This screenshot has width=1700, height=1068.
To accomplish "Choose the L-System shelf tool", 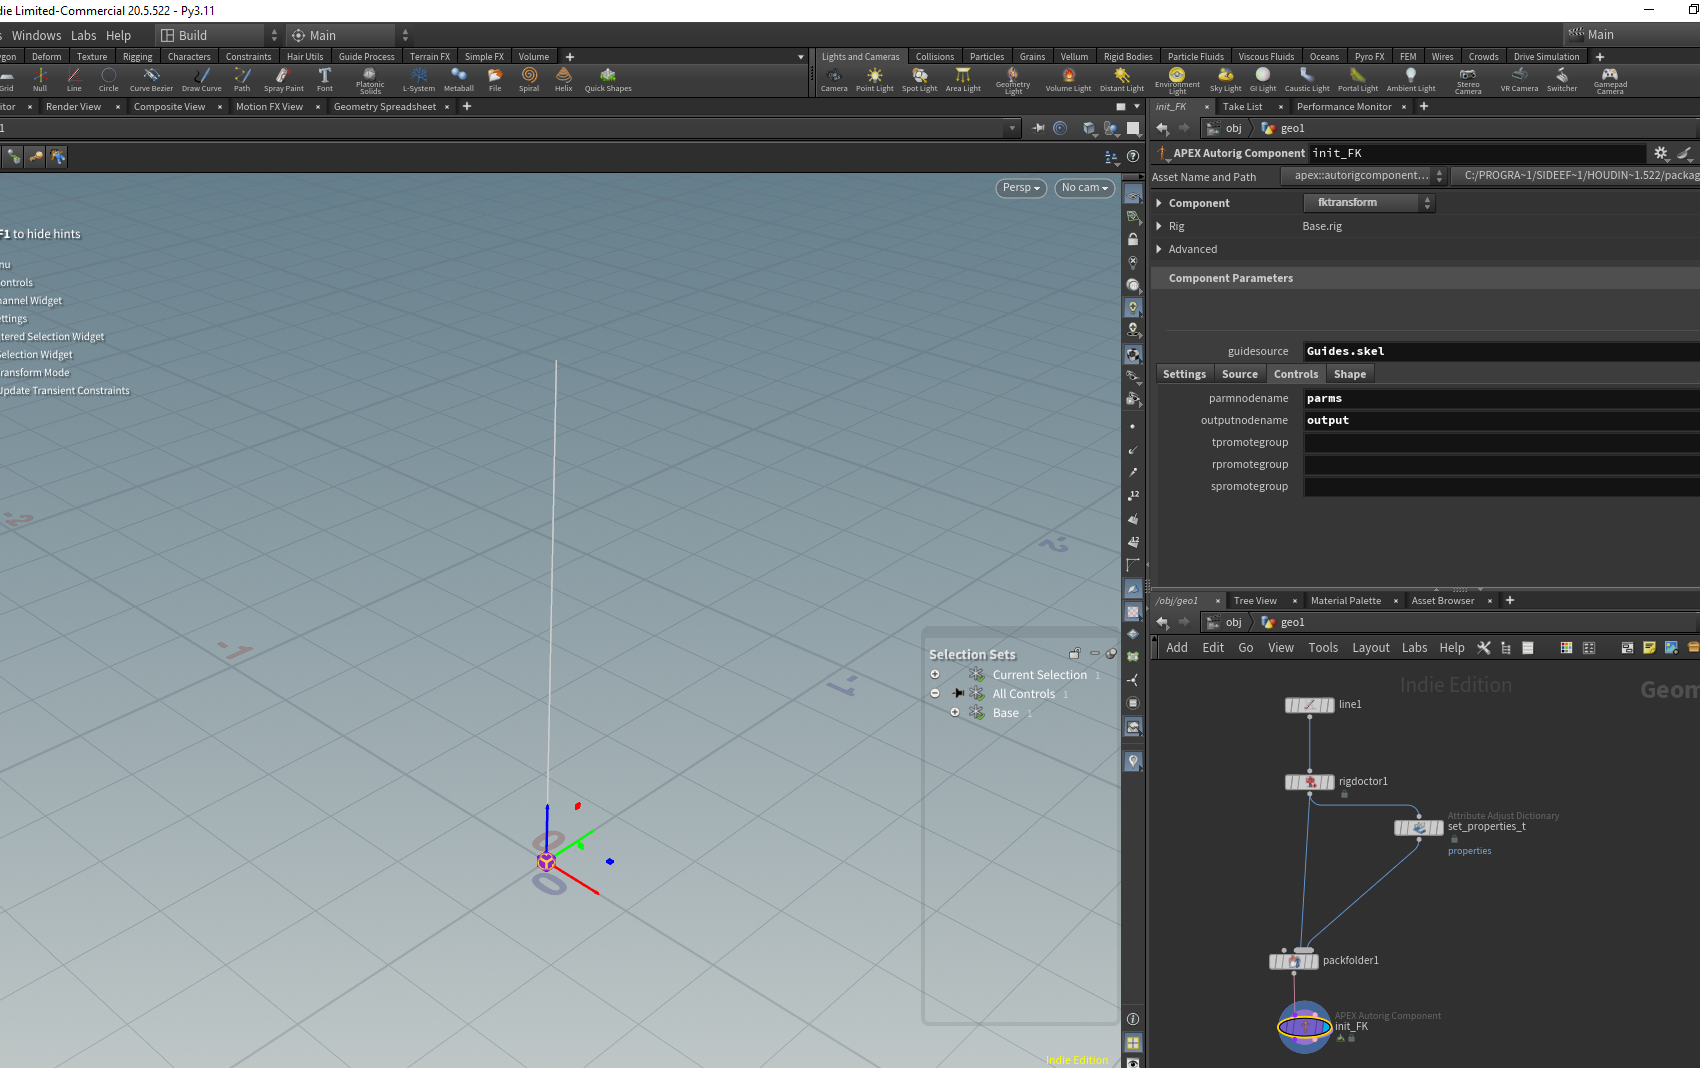I will click(418, 79).
